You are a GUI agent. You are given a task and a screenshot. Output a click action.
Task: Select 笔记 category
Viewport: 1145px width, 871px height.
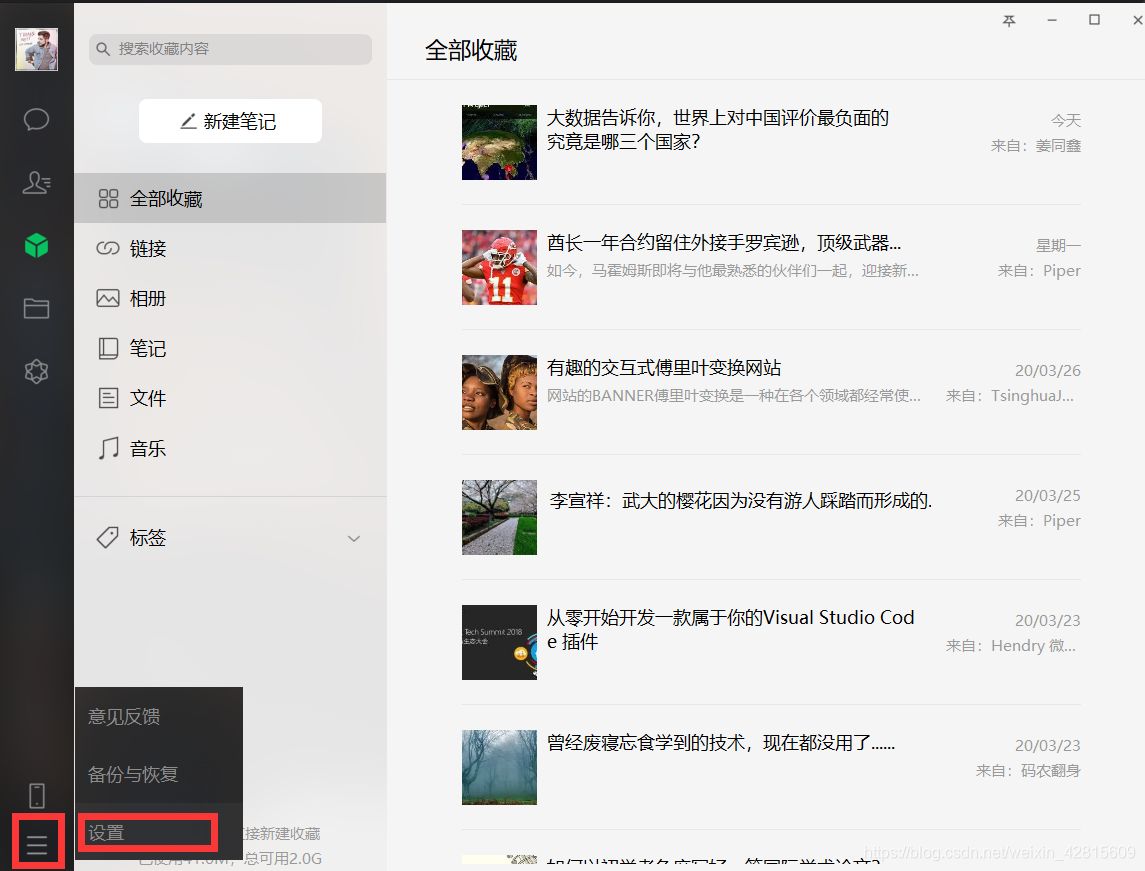pyautogui.click(x=230, y=348)
